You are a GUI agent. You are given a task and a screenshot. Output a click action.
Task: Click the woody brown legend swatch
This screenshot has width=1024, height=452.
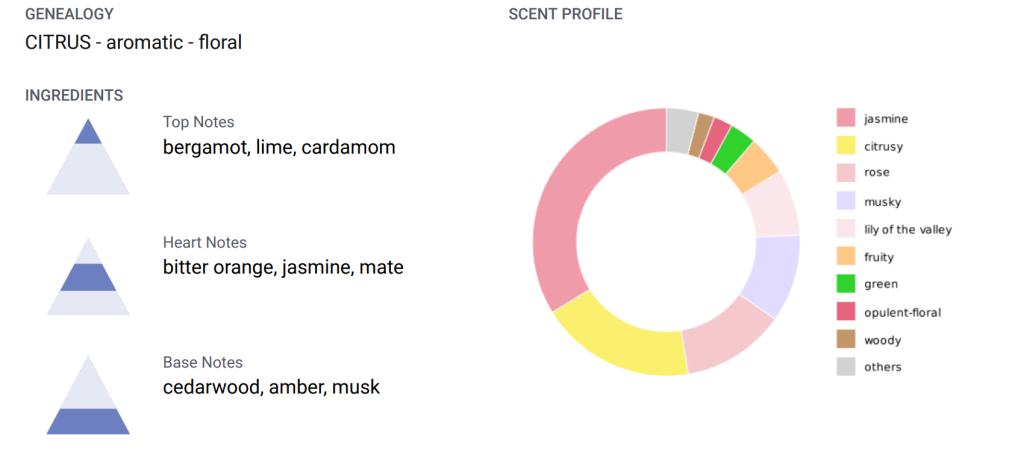pos(846,340)
